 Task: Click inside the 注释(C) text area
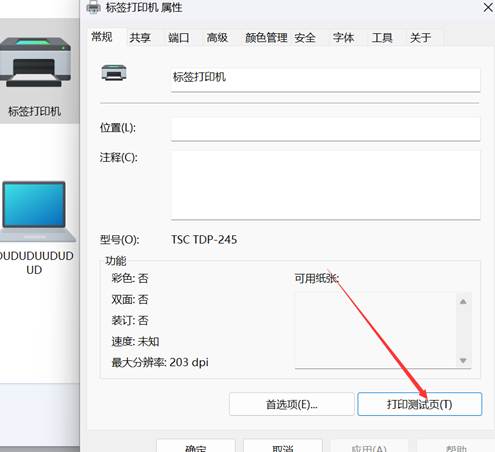(326, 185)
